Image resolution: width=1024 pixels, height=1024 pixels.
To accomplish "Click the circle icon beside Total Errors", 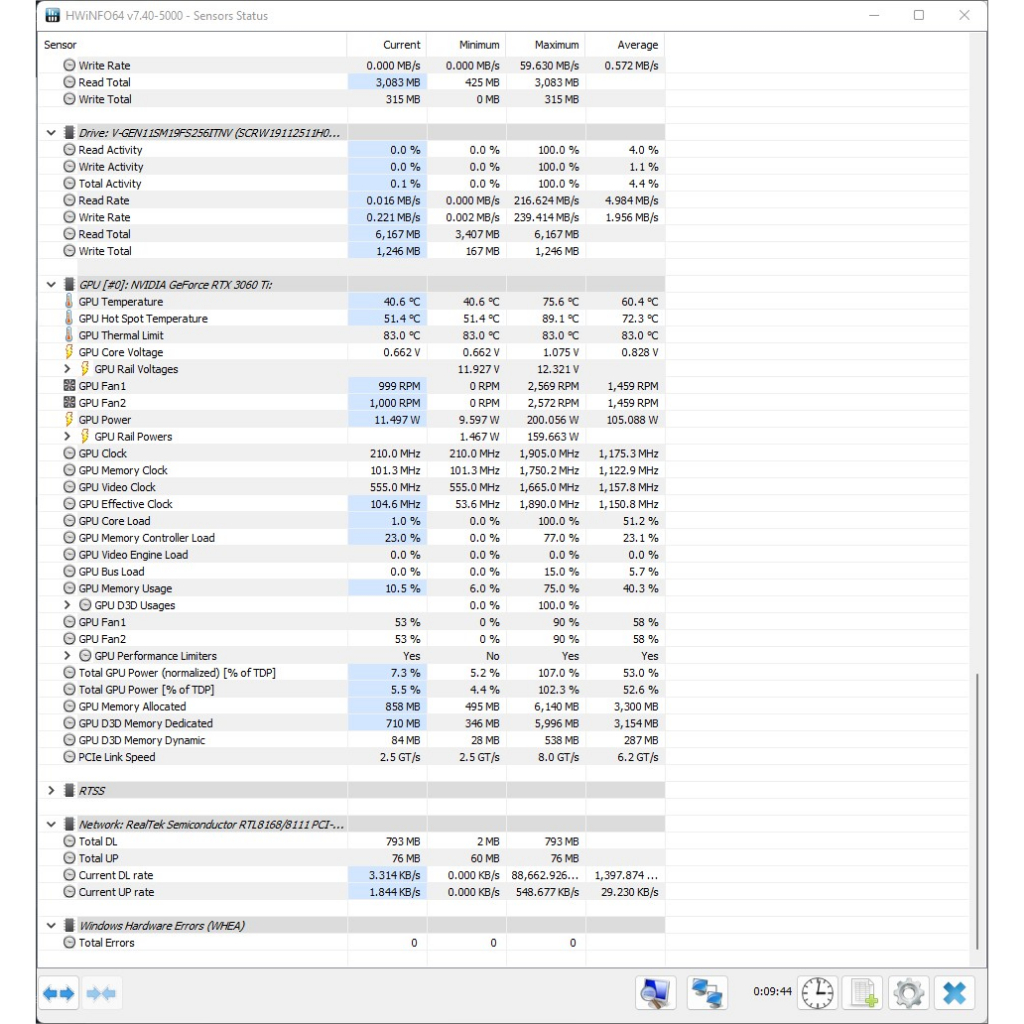I will point(69,942).
